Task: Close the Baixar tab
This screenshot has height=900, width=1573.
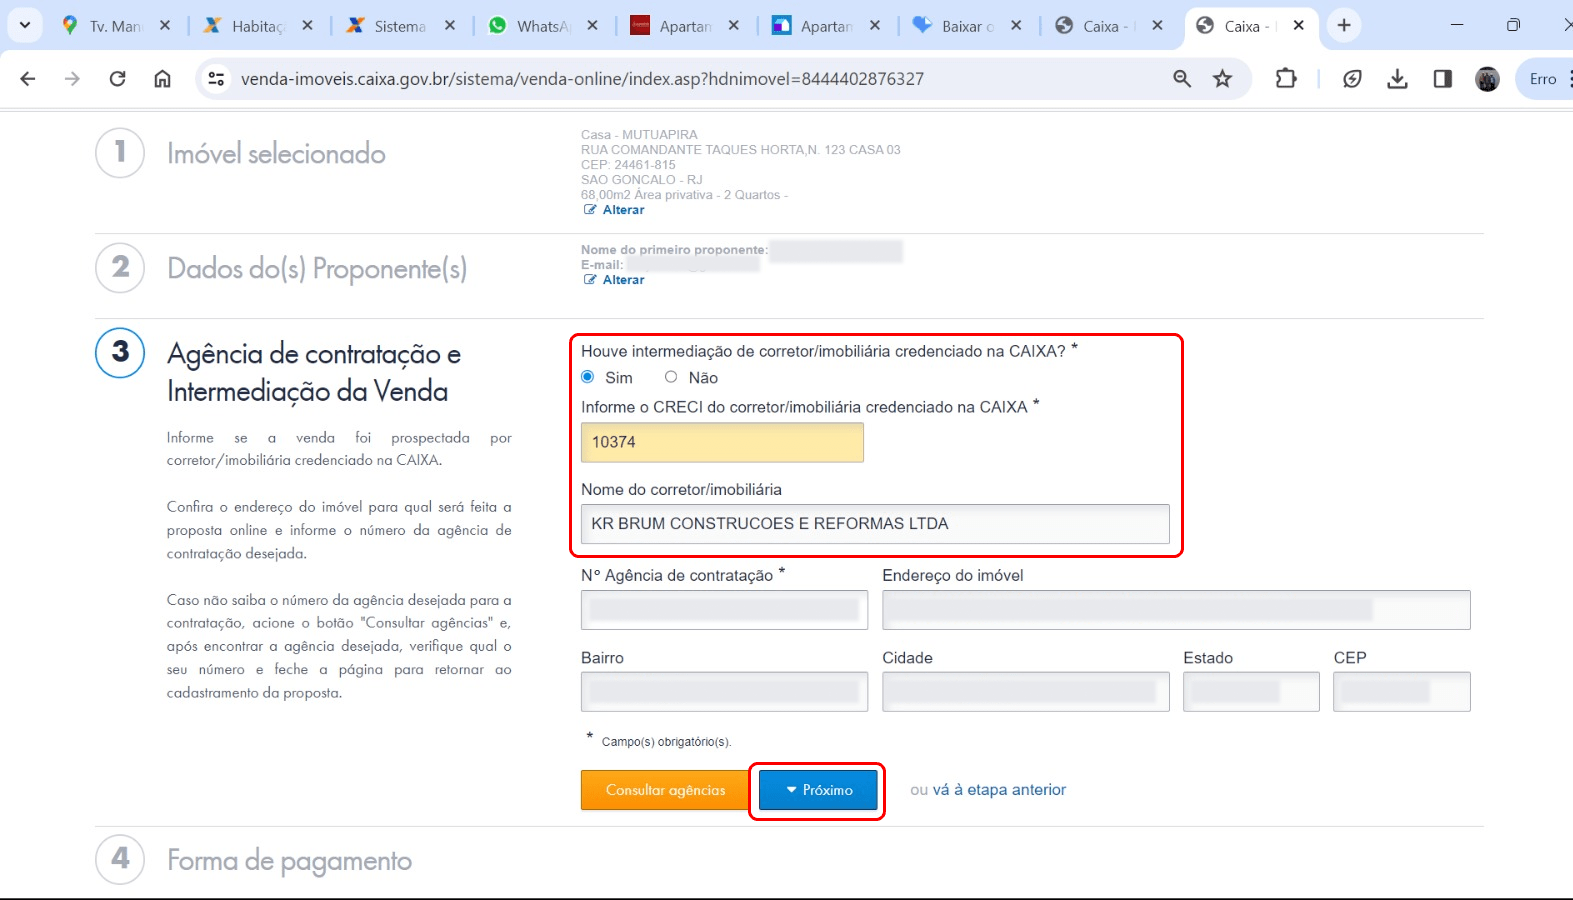Action: tap(1016, 26)
